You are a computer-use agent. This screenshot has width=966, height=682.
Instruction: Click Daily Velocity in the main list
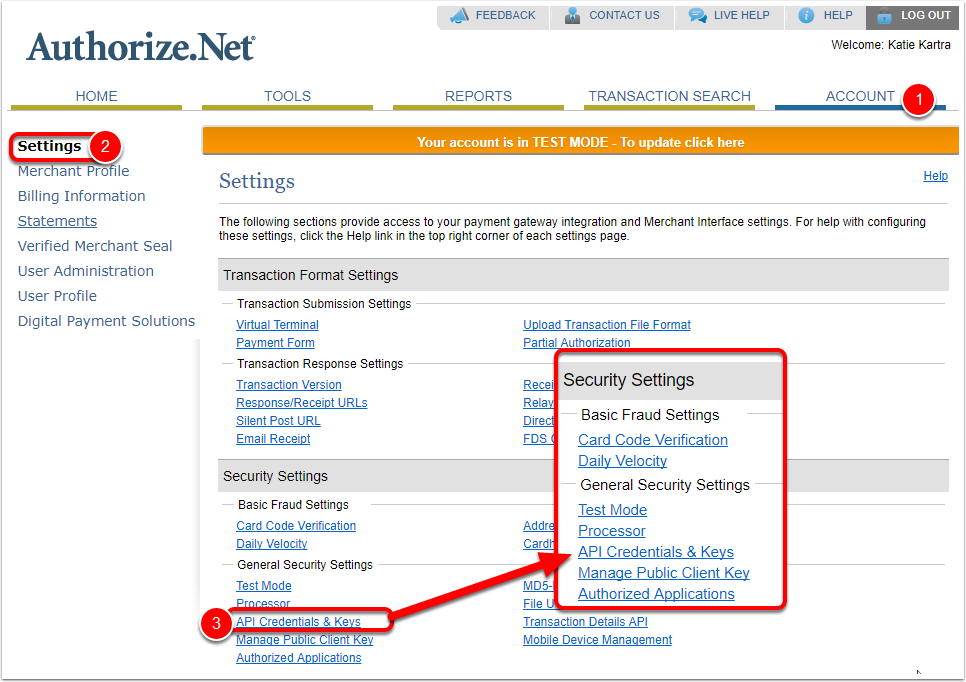272,543
